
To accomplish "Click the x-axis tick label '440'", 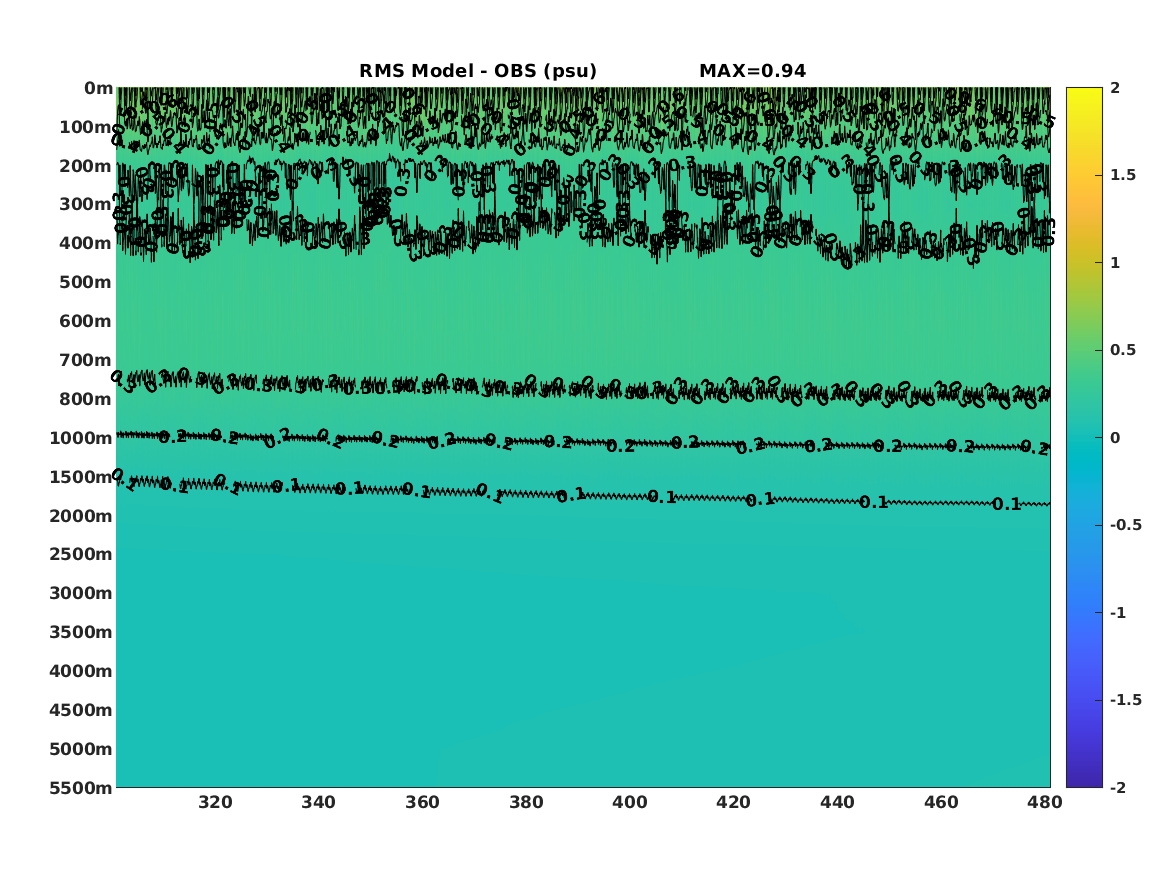I will point(837,802).
